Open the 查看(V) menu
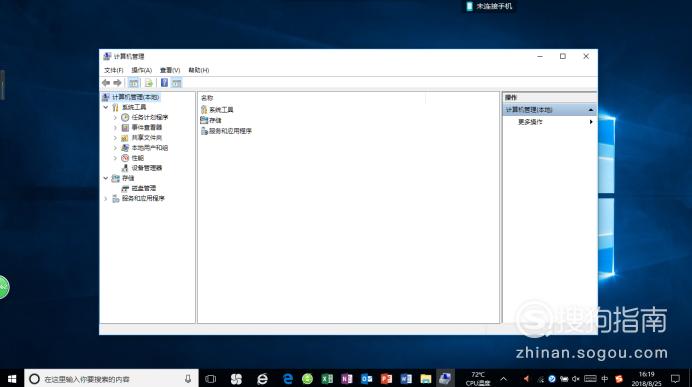This screenshot has width=692, height=387. [170, 70]
